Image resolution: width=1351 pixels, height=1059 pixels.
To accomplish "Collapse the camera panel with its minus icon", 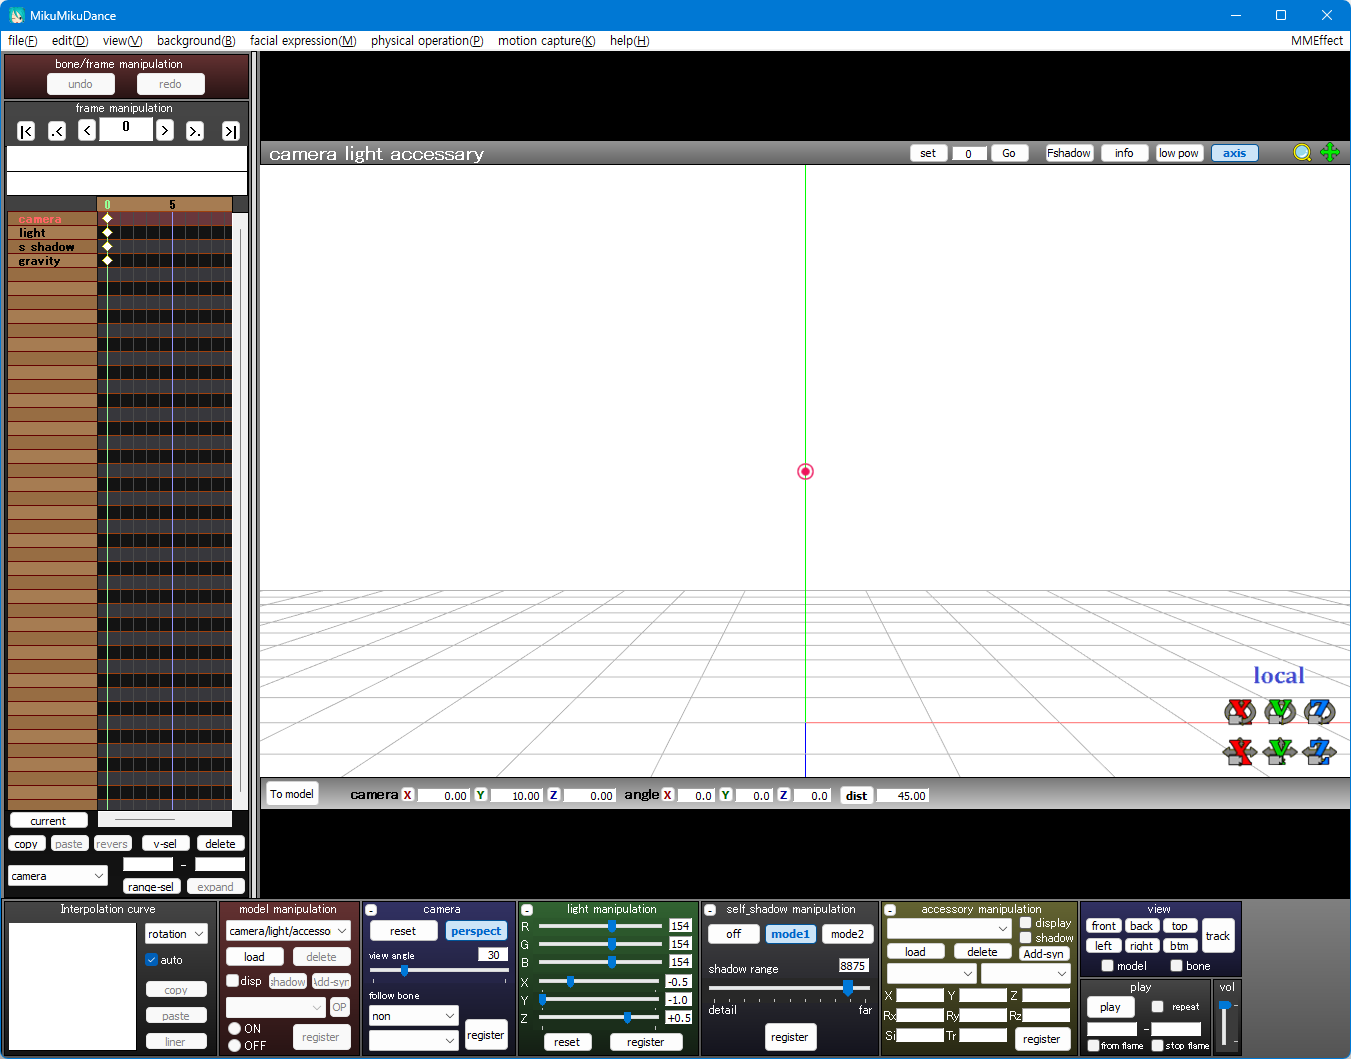I will pyautogui.click(x=371, y=910).
